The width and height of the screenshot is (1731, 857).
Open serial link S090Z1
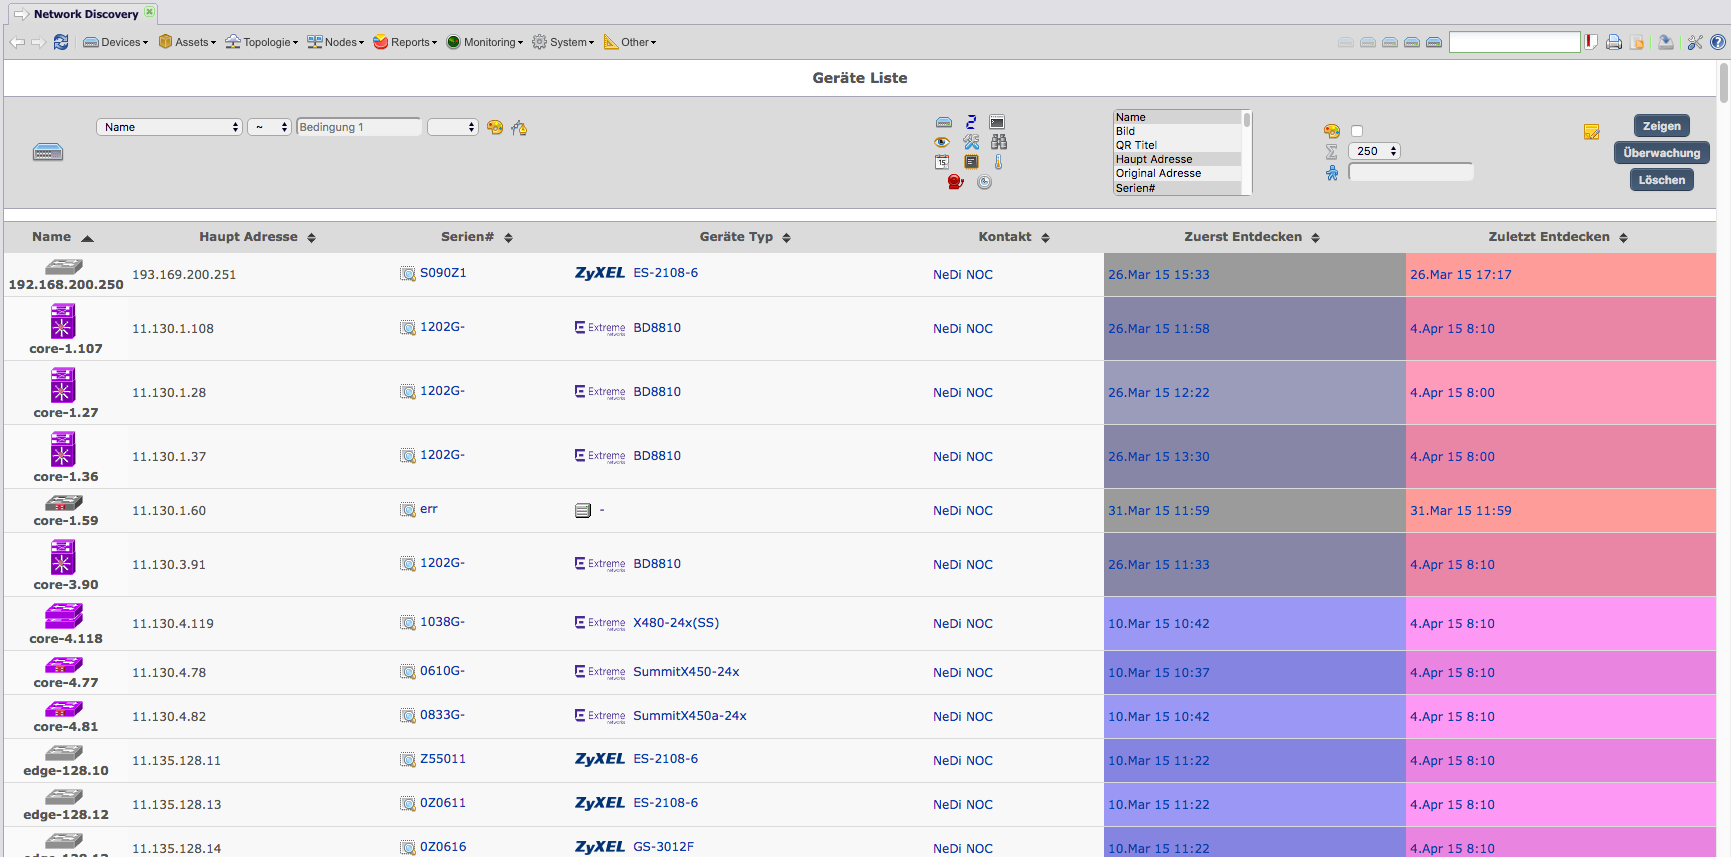(x=443, y=273)
